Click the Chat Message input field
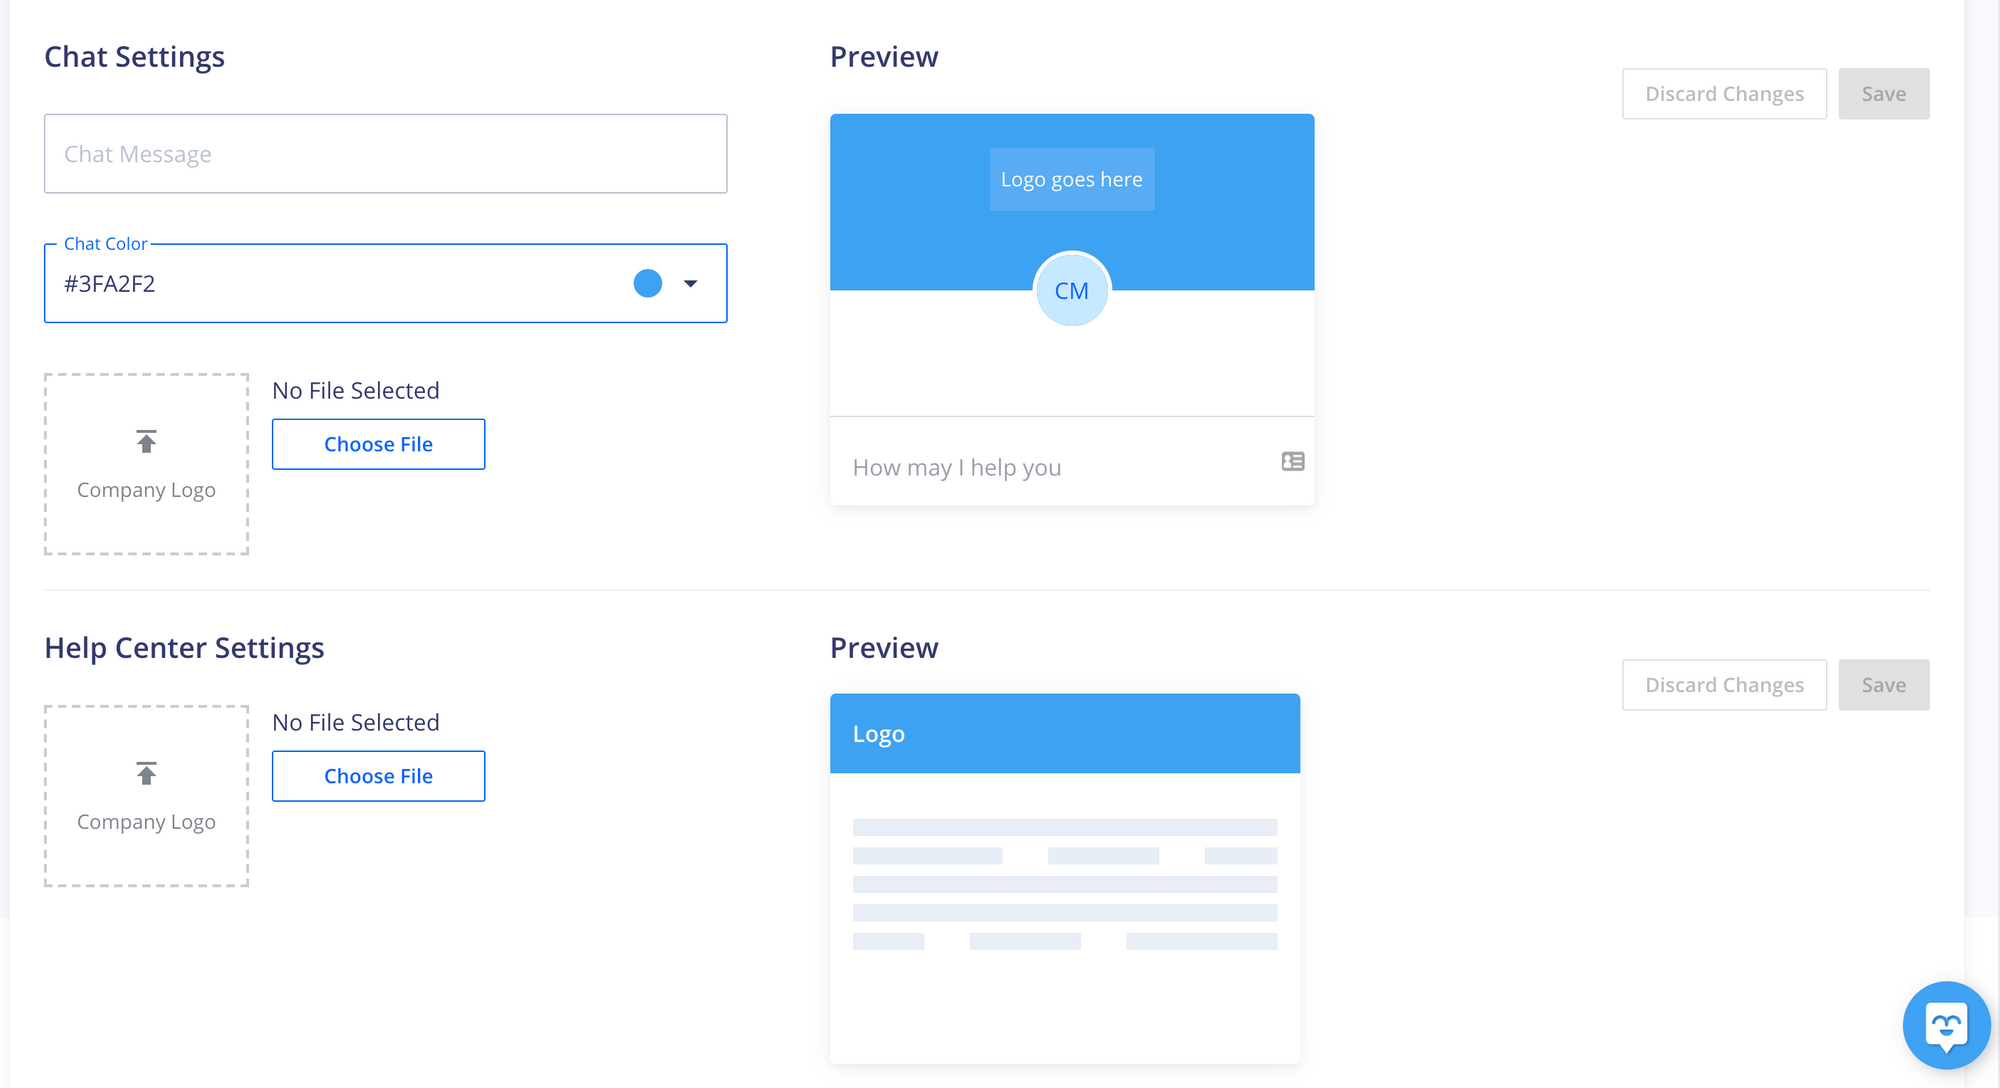 pos(386,153)
